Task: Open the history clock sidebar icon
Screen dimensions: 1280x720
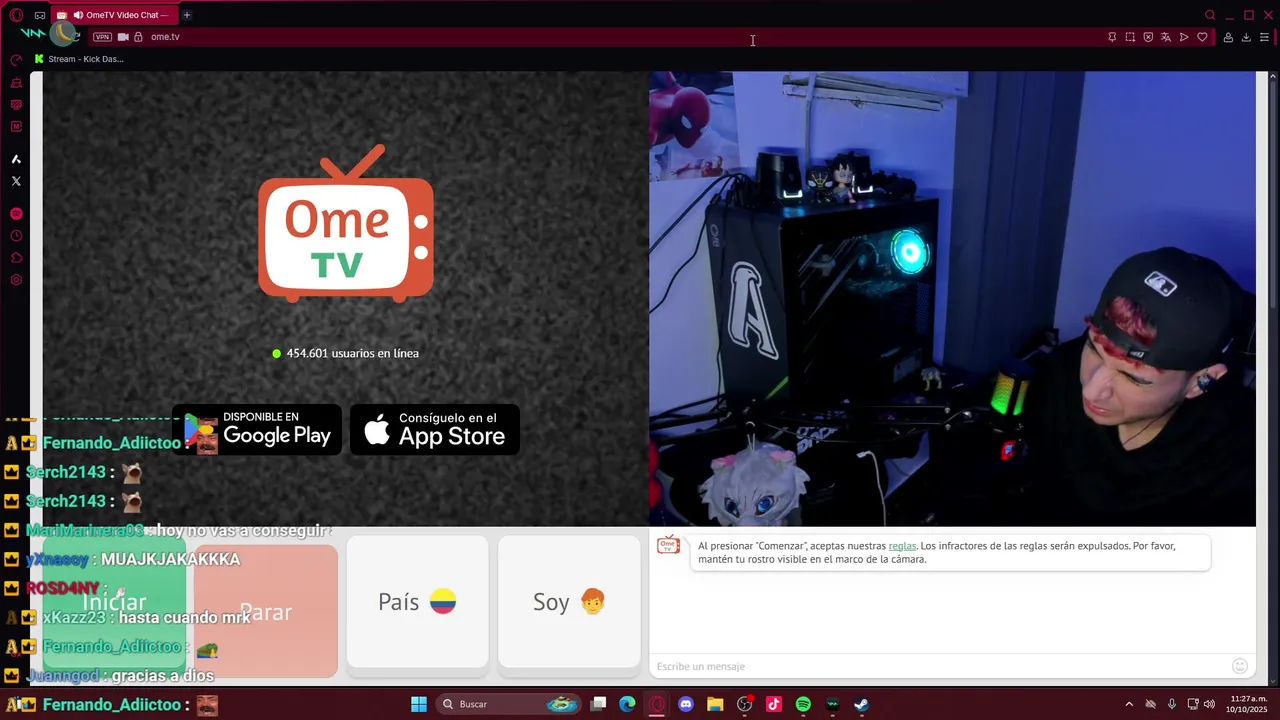Action: tap(16, 236)
